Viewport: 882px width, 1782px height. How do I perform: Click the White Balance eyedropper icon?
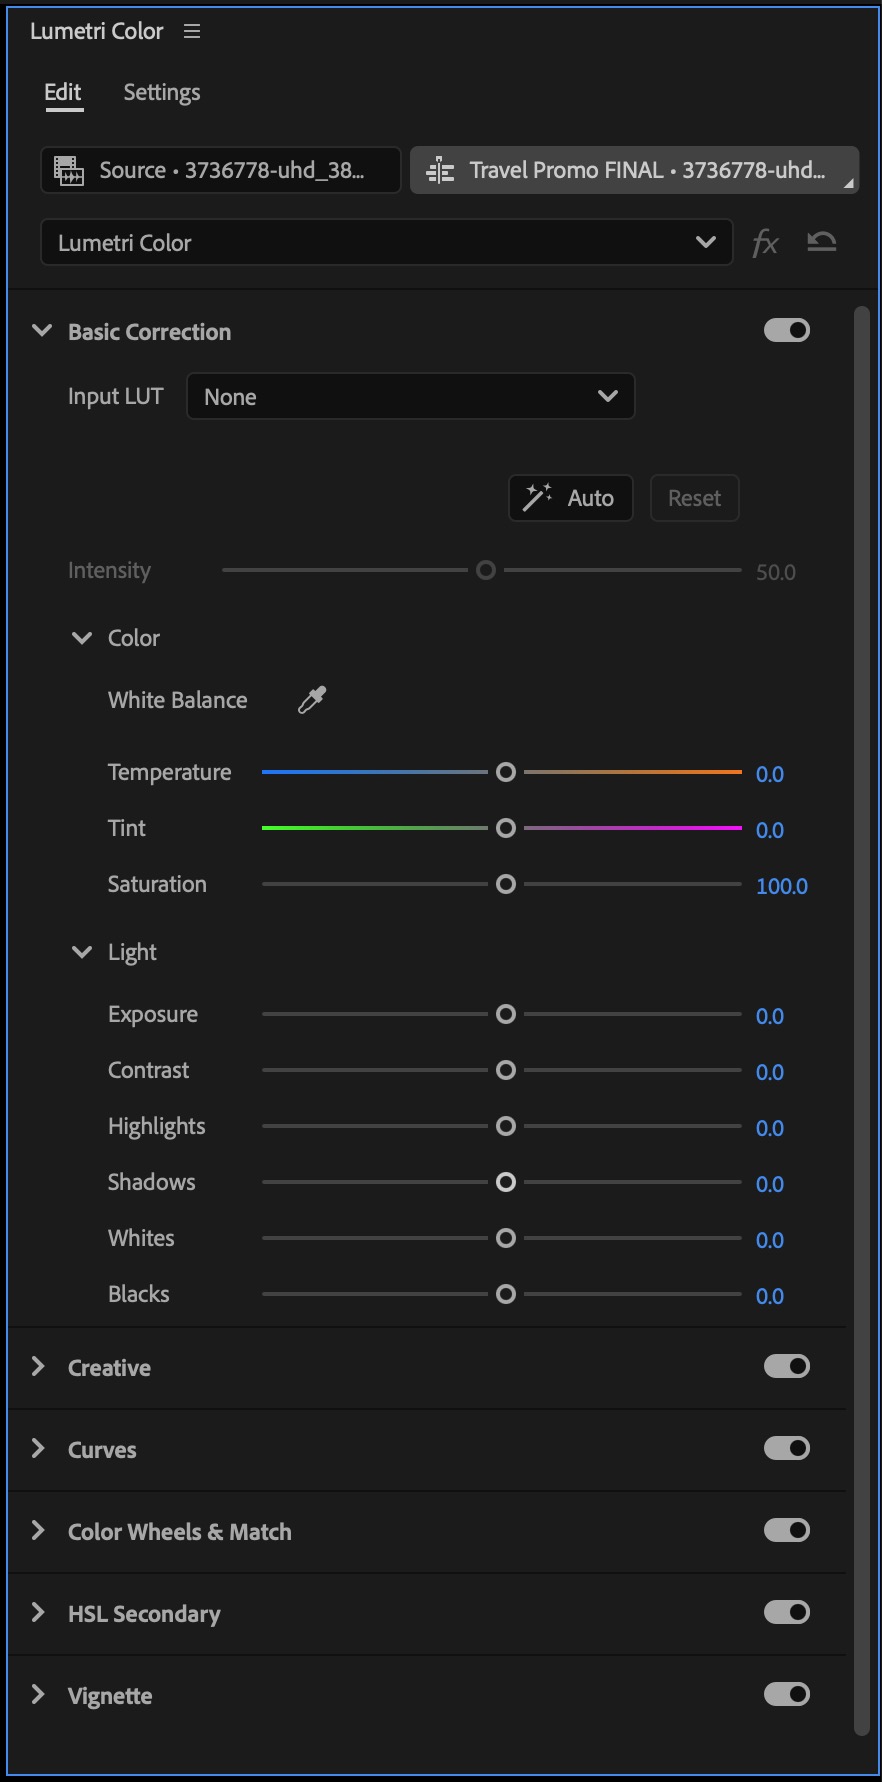point(312,700)
